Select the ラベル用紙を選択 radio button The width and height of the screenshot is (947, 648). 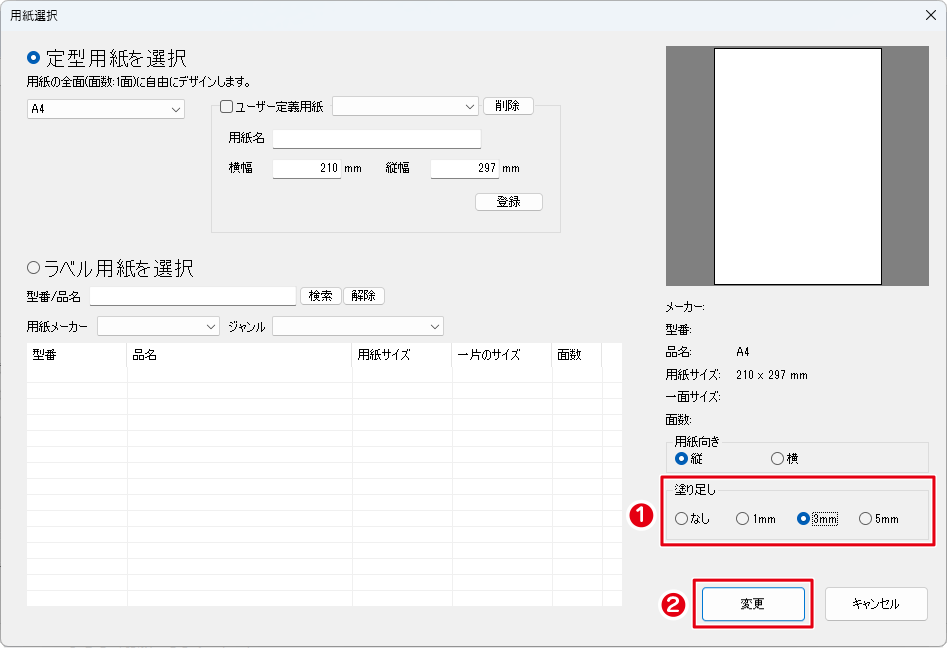point(34,268)
